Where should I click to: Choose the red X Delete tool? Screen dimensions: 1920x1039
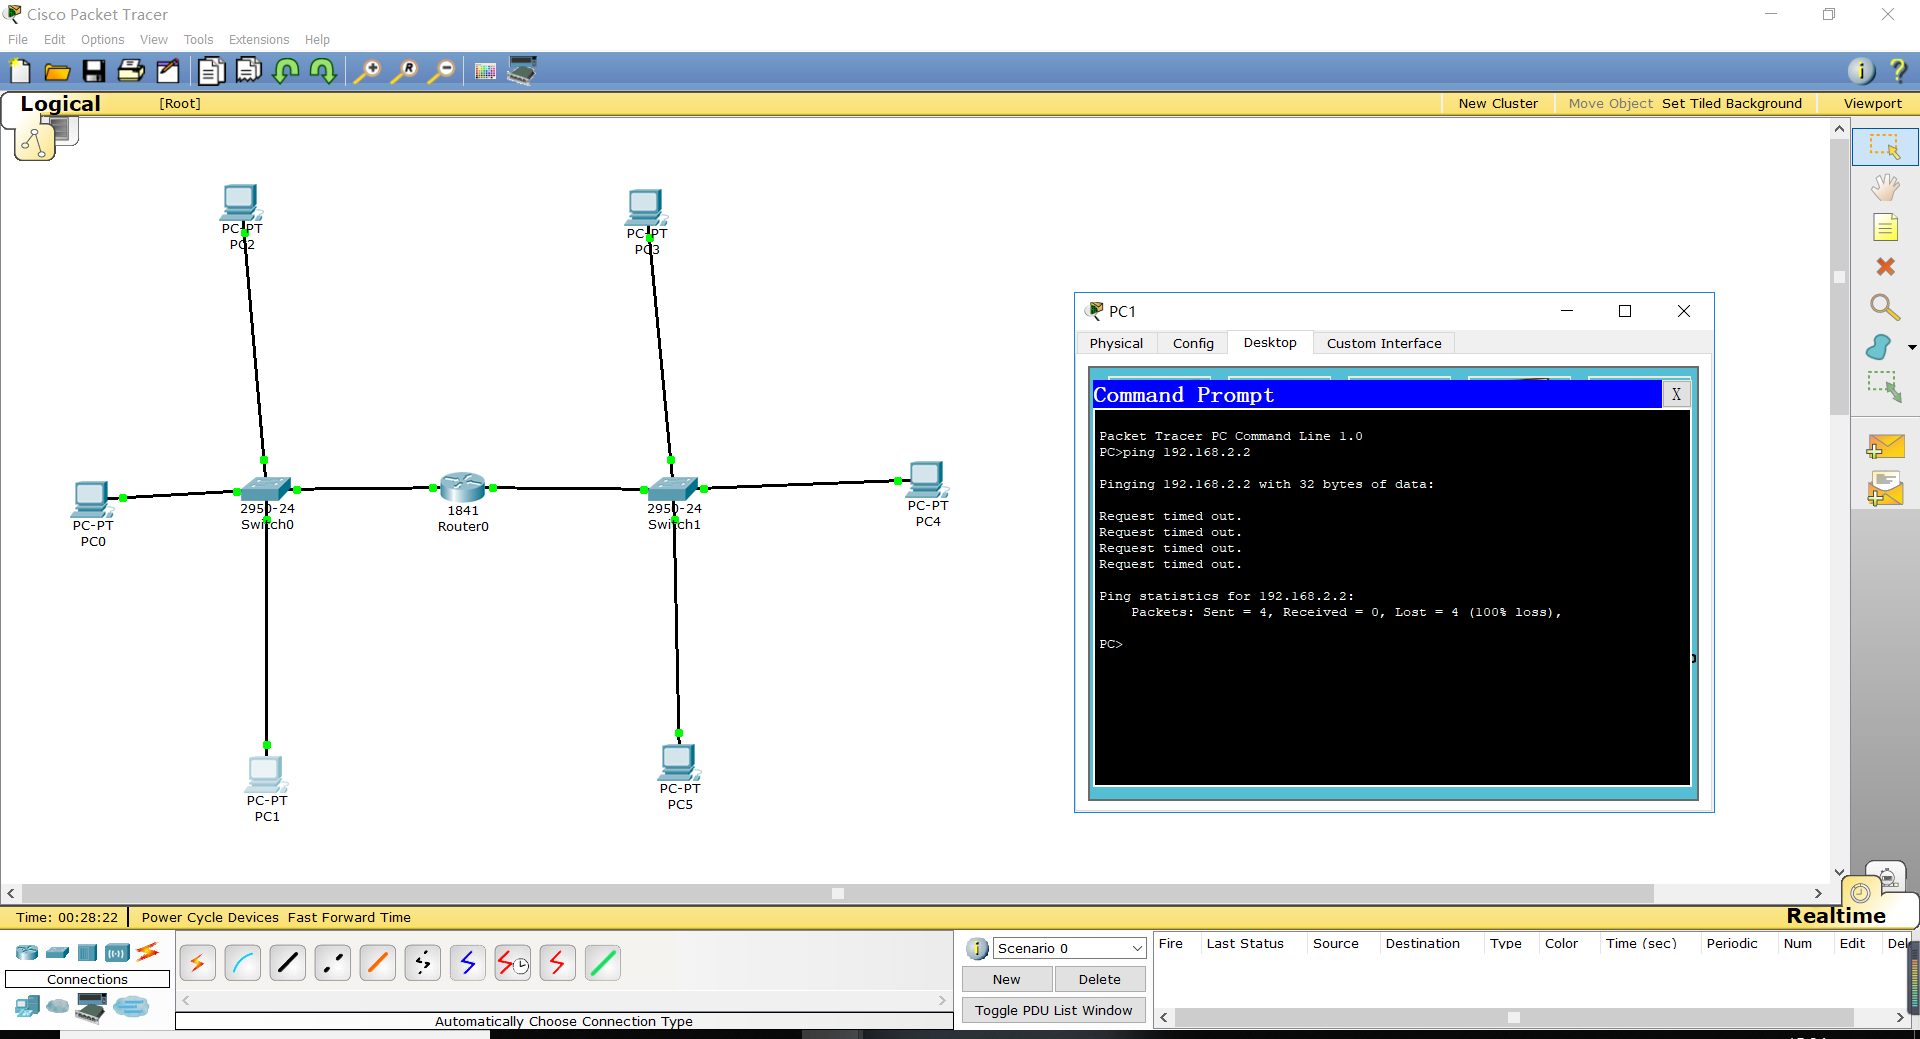1885,267
